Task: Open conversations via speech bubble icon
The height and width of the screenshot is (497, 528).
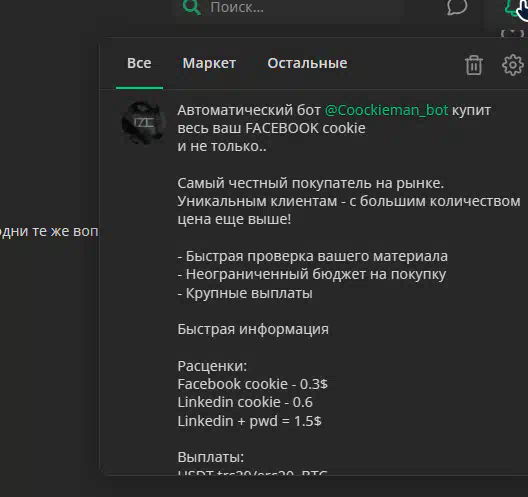Action: (457, 7)
